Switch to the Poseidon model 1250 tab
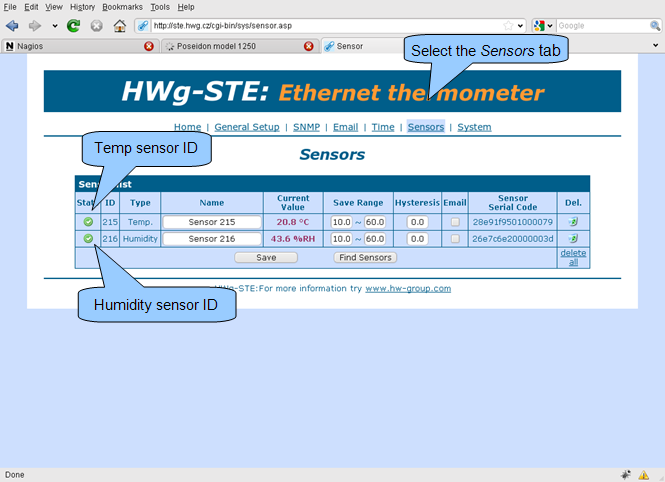This screenshot has width=665, height=482. (x=240, y=46)
